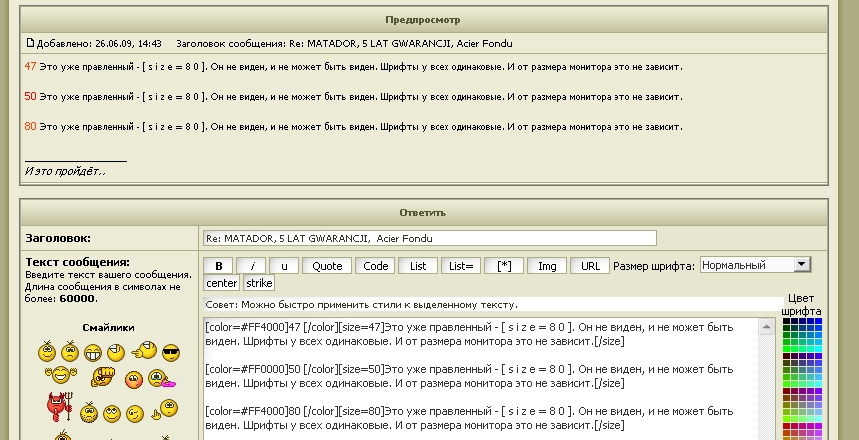Viewport: 859px width, 440px height.
Task: Insert the crying smiley with pink handkerchief
Action: [161, 380]
